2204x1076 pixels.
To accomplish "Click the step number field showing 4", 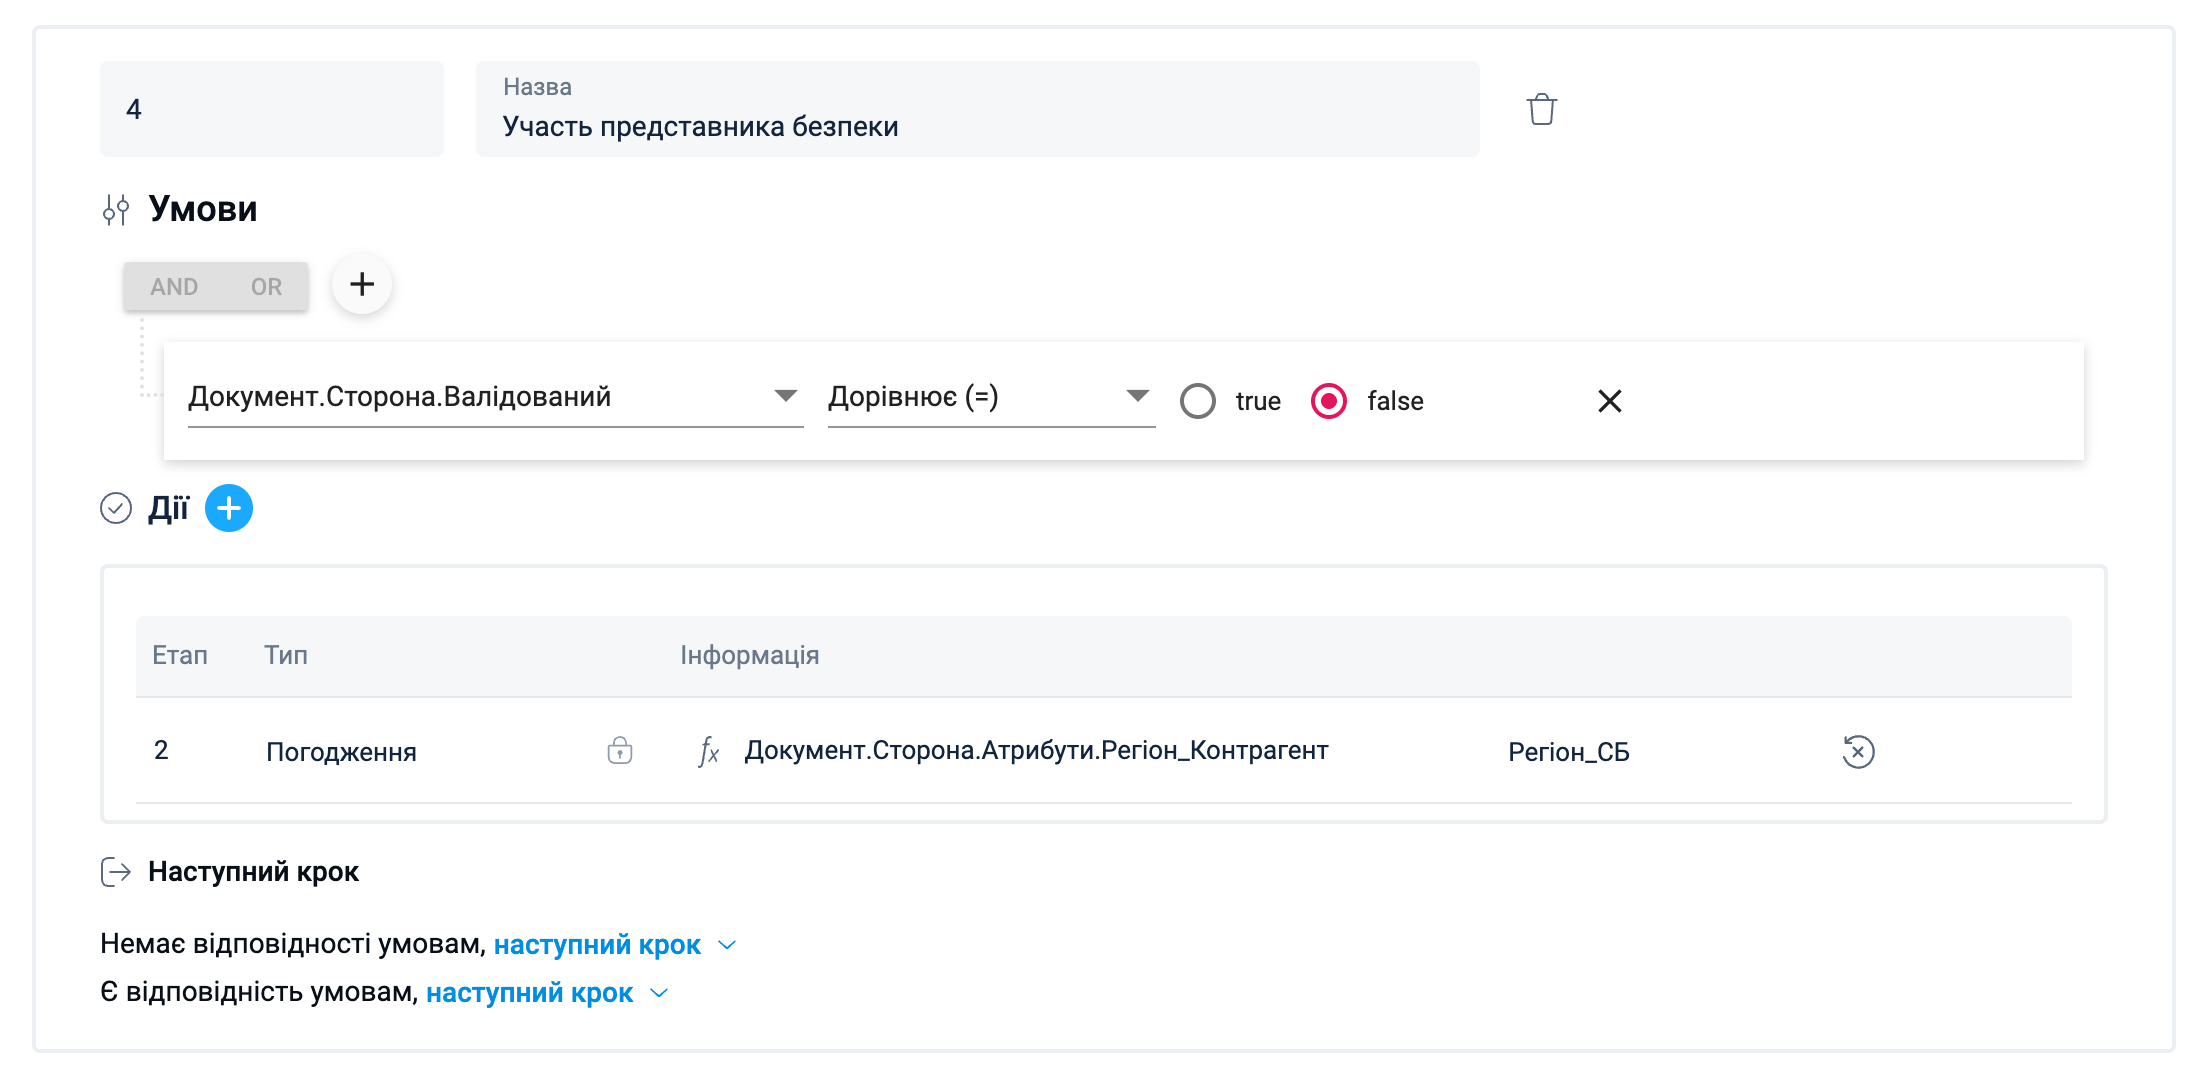I will pos(271,110).
